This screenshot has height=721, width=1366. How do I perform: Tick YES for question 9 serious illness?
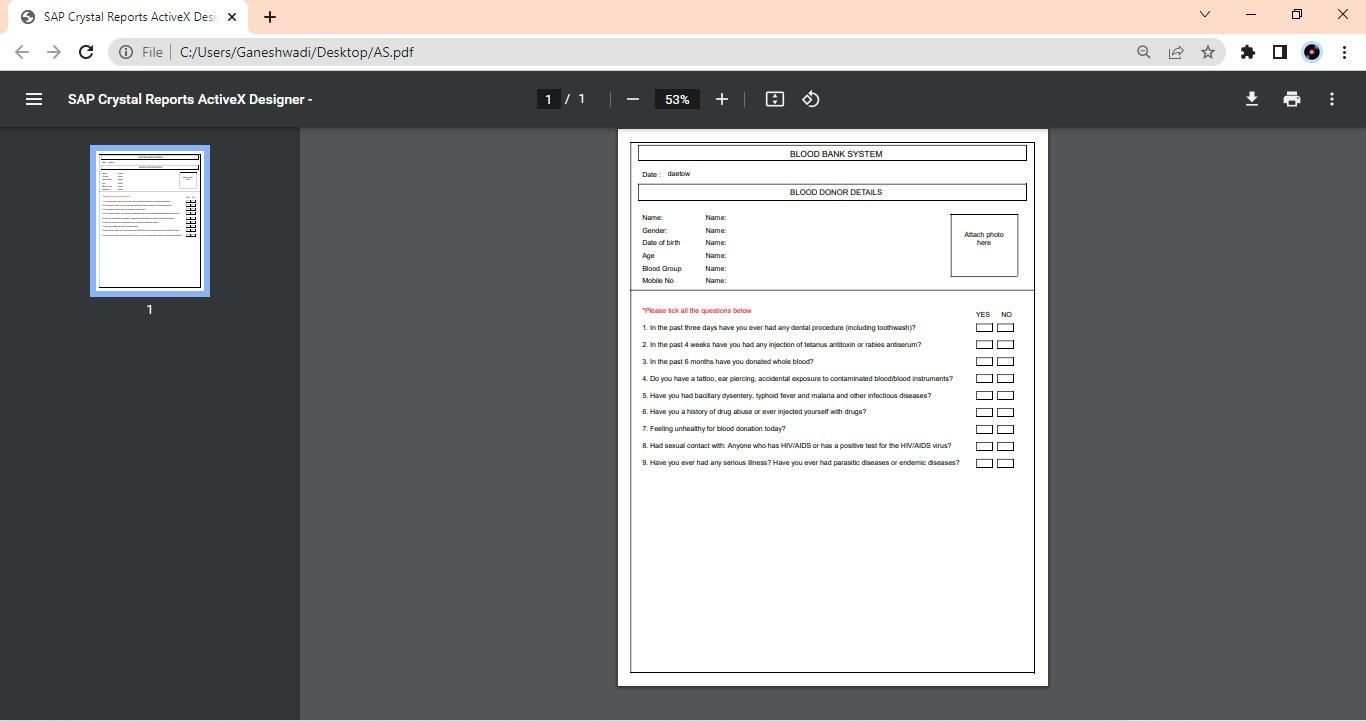[984, 463]
